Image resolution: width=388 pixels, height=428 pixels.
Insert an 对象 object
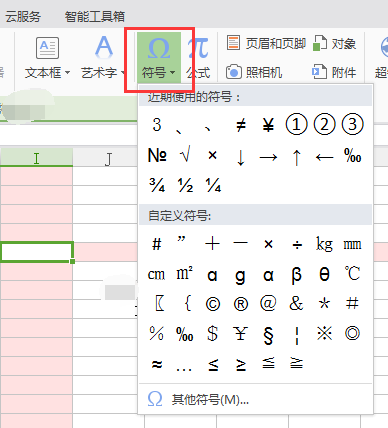pos(334,43)
